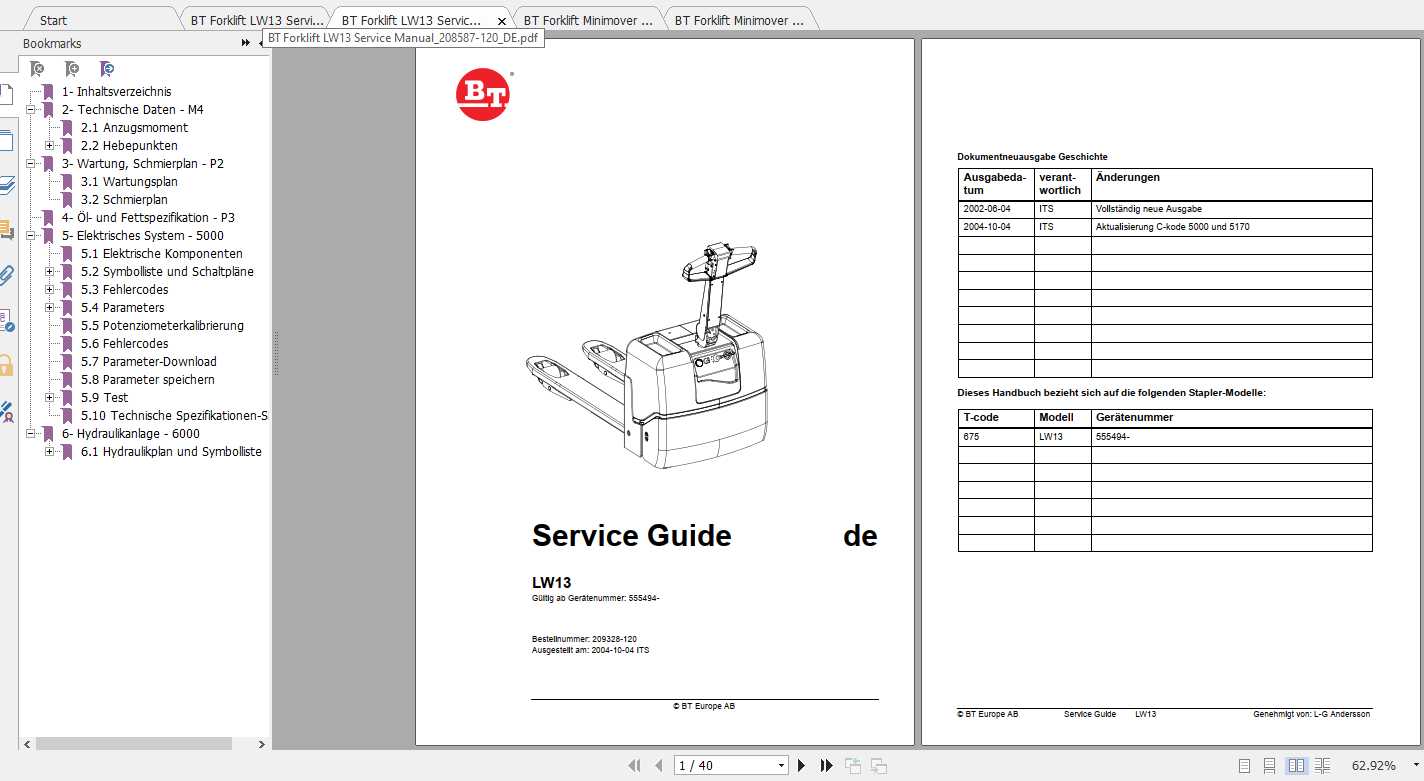The width and height of the screenshot is (1424, 781).
Task: Switch to the BT Forklift Minimover tab
Action: (590, 18)
